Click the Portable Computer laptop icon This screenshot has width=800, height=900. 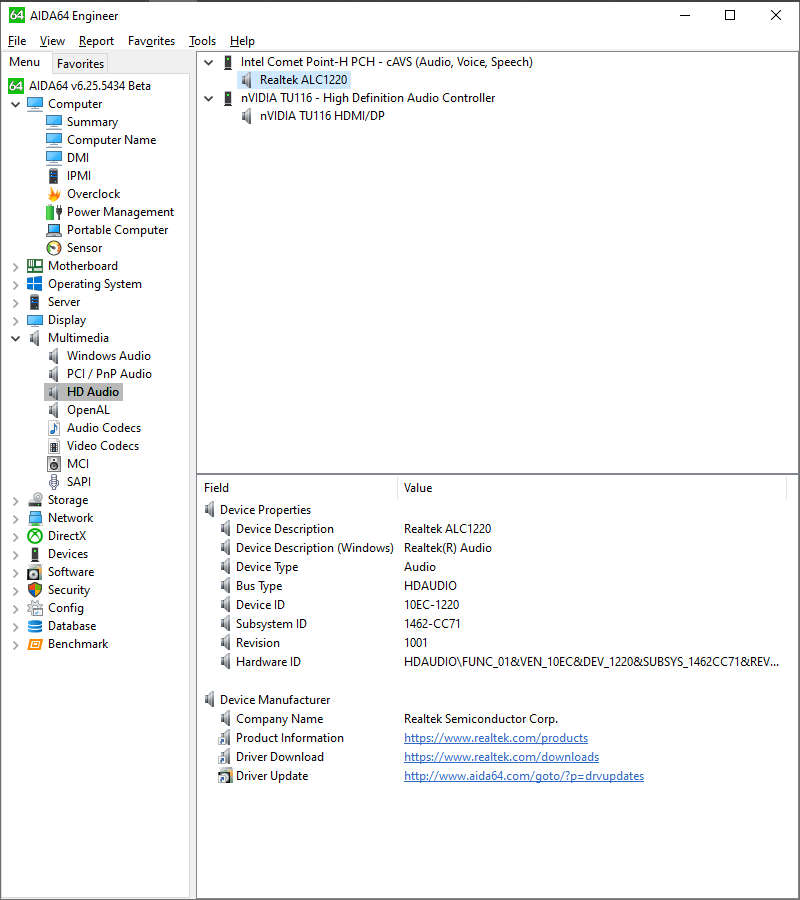pos(54,230)
